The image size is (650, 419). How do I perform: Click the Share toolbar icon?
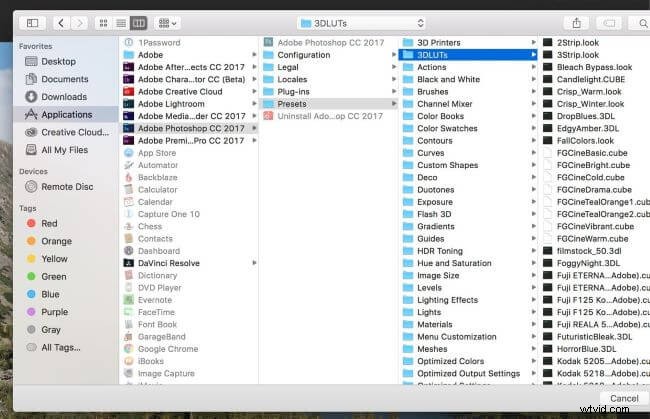pyautogui.click(x=576, y=22)
